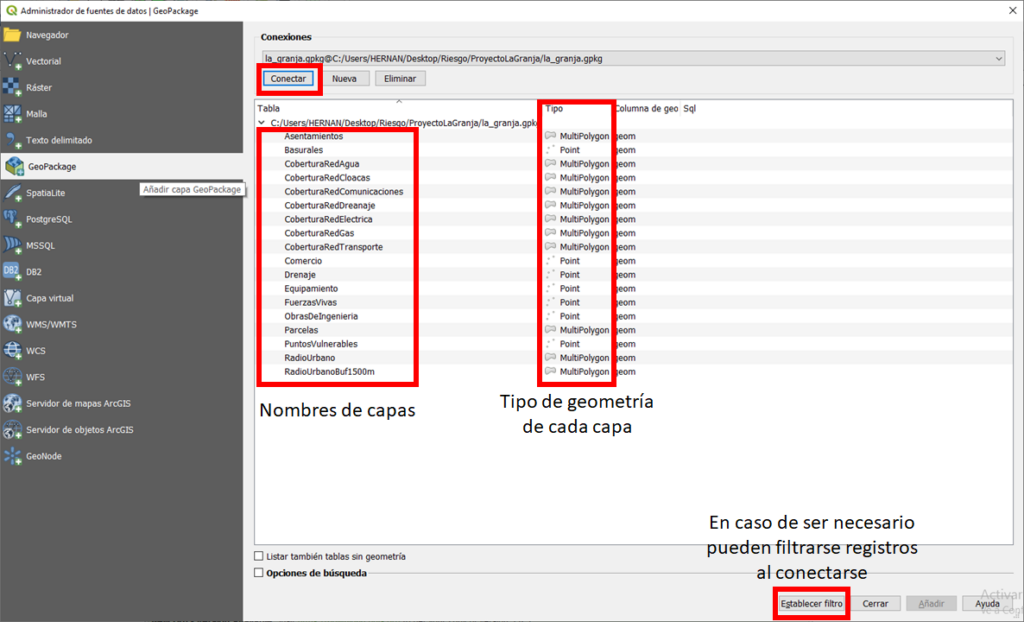Screen dimensions: 1024x622
Task: Click the polygon icon in Asentamientos row
Action: [551, 136]
